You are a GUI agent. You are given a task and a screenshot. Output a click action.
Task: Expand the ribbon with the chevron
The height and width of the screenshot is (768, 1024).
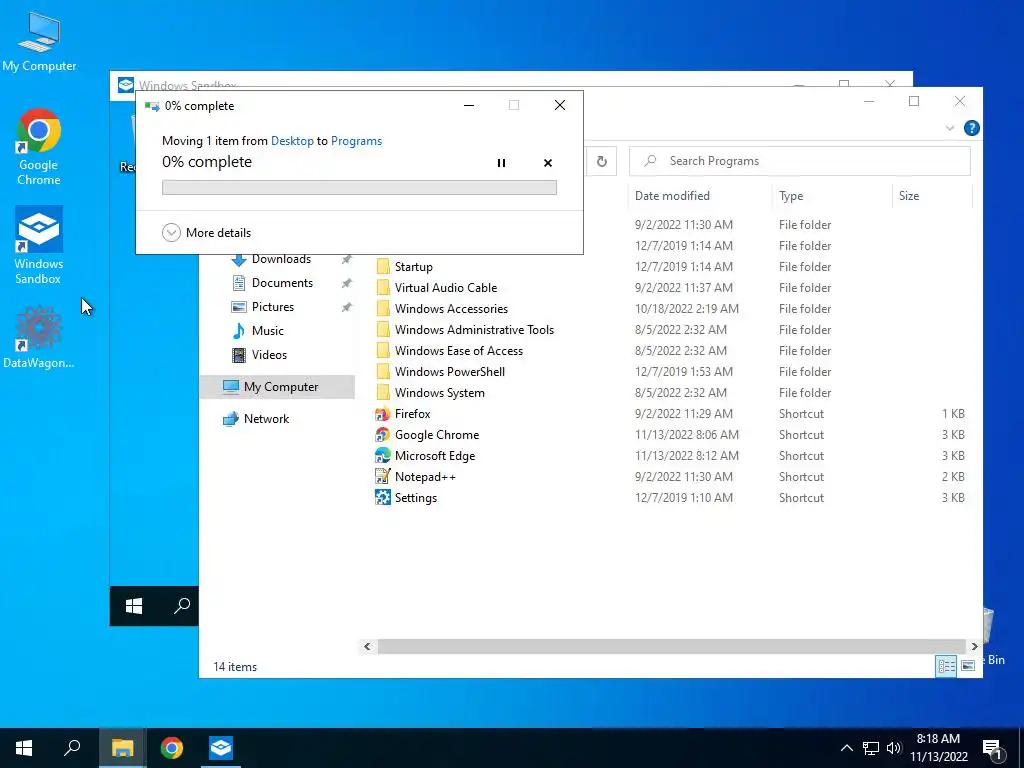click(950, 128)
